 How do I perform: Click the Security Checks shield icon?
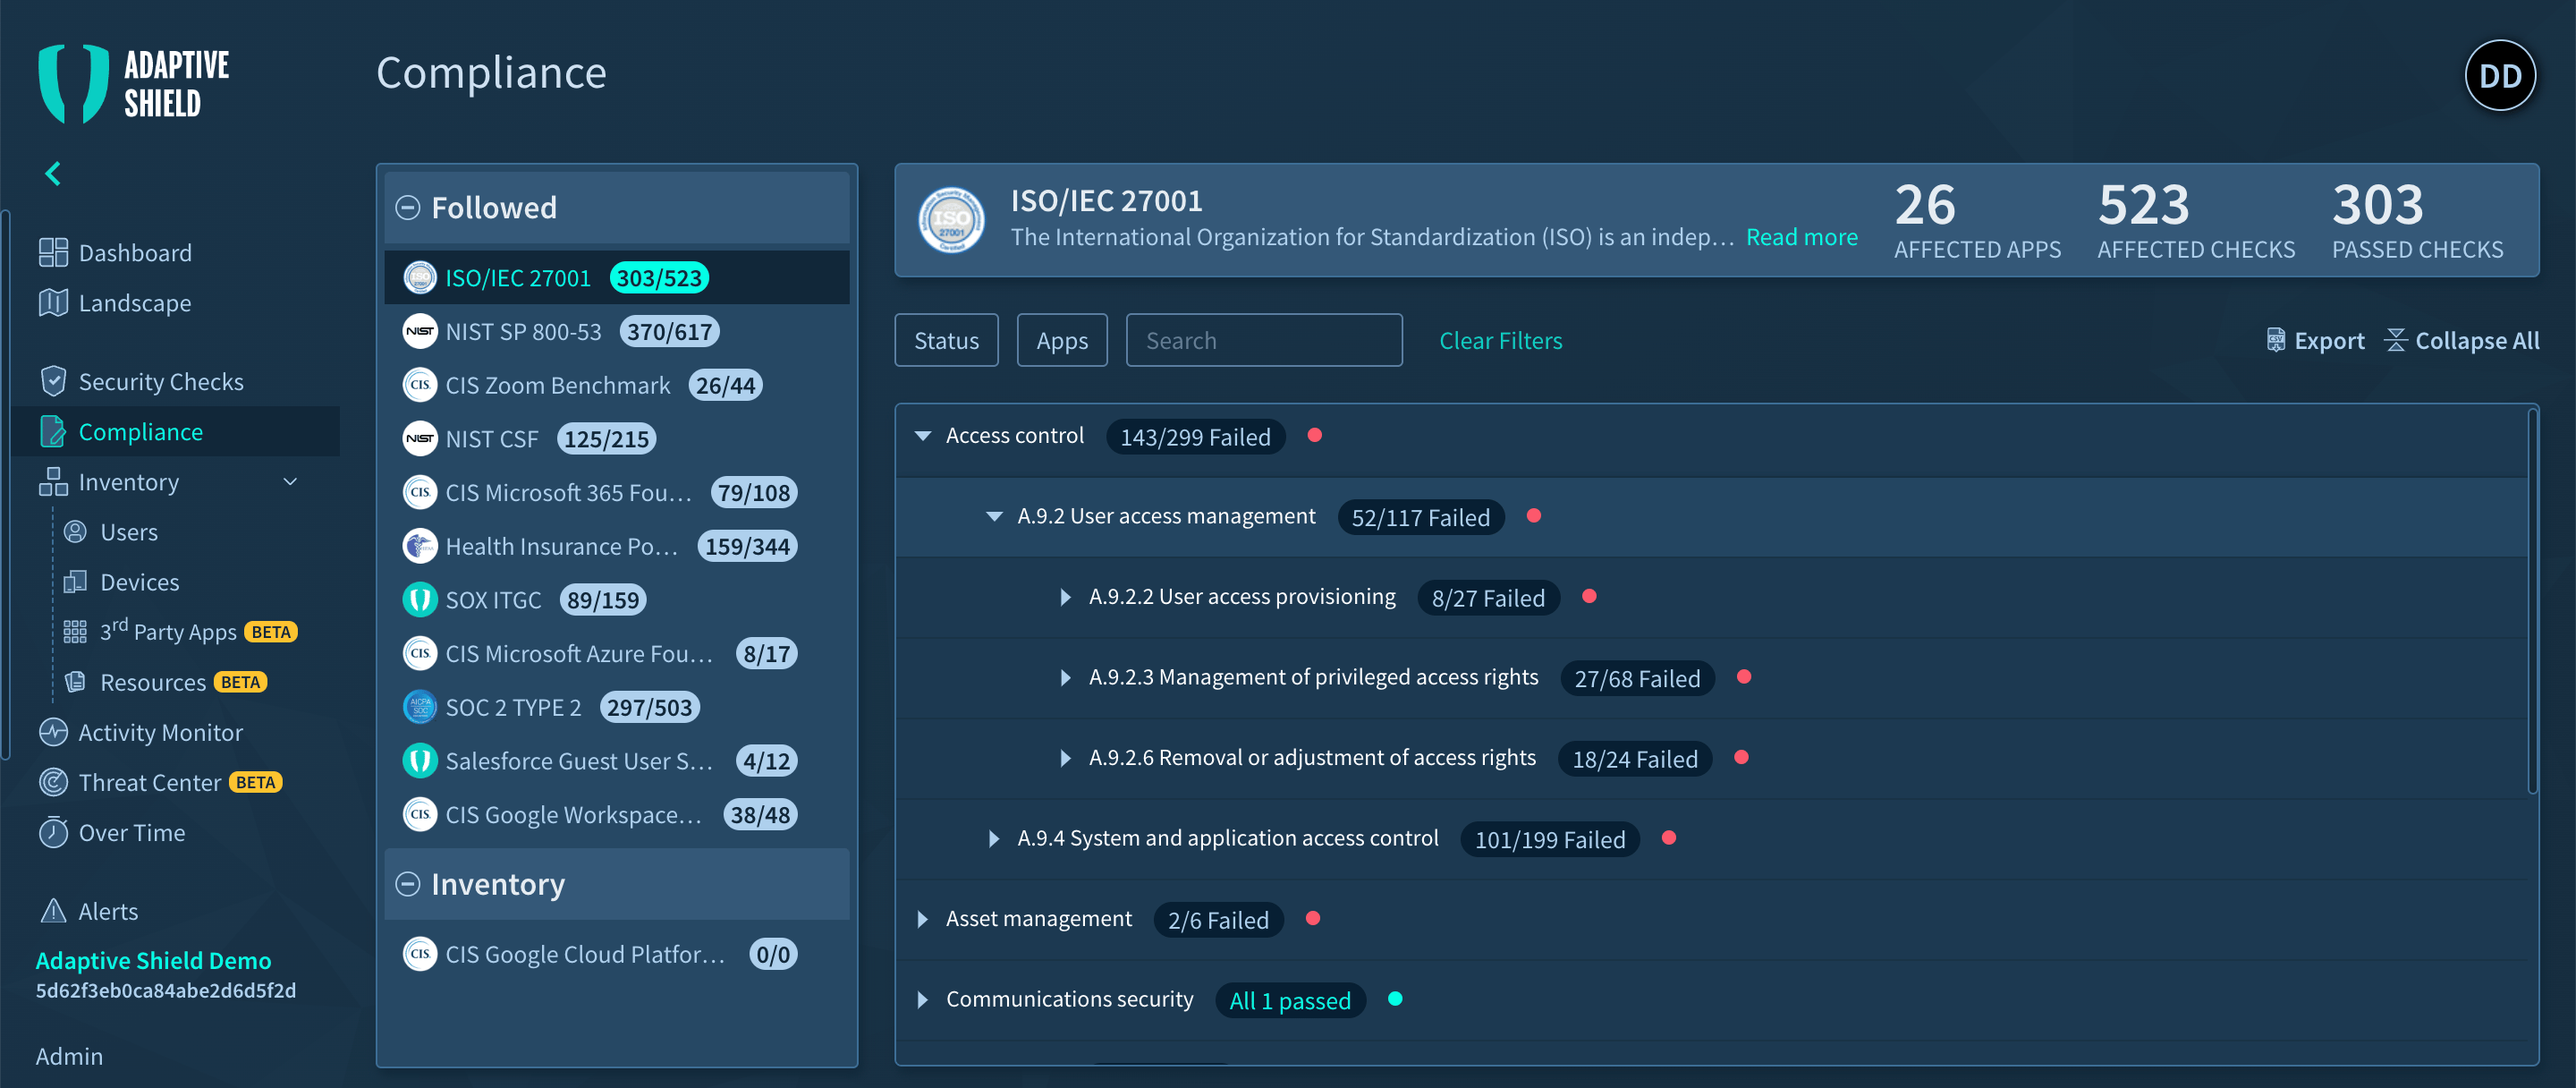click(53, 382)
